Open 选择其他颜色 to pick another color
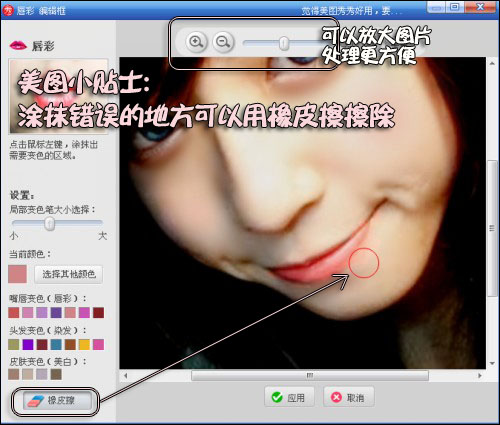The width and height of the screenshot is (500, 425). point(68,274)
